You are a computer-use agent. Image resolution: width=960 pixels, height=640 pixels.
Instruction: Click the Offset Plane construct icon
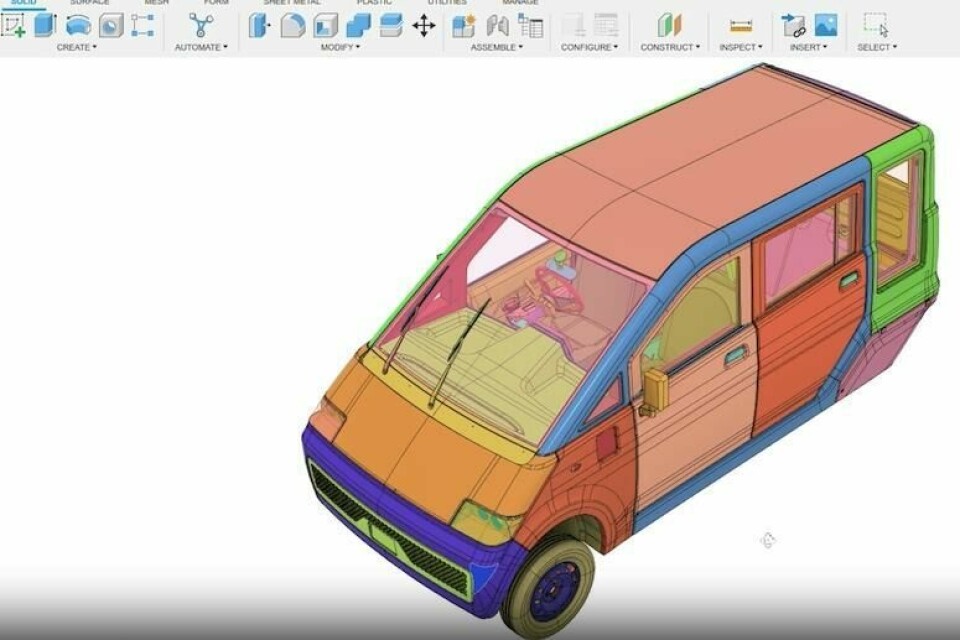coord(669,25)
